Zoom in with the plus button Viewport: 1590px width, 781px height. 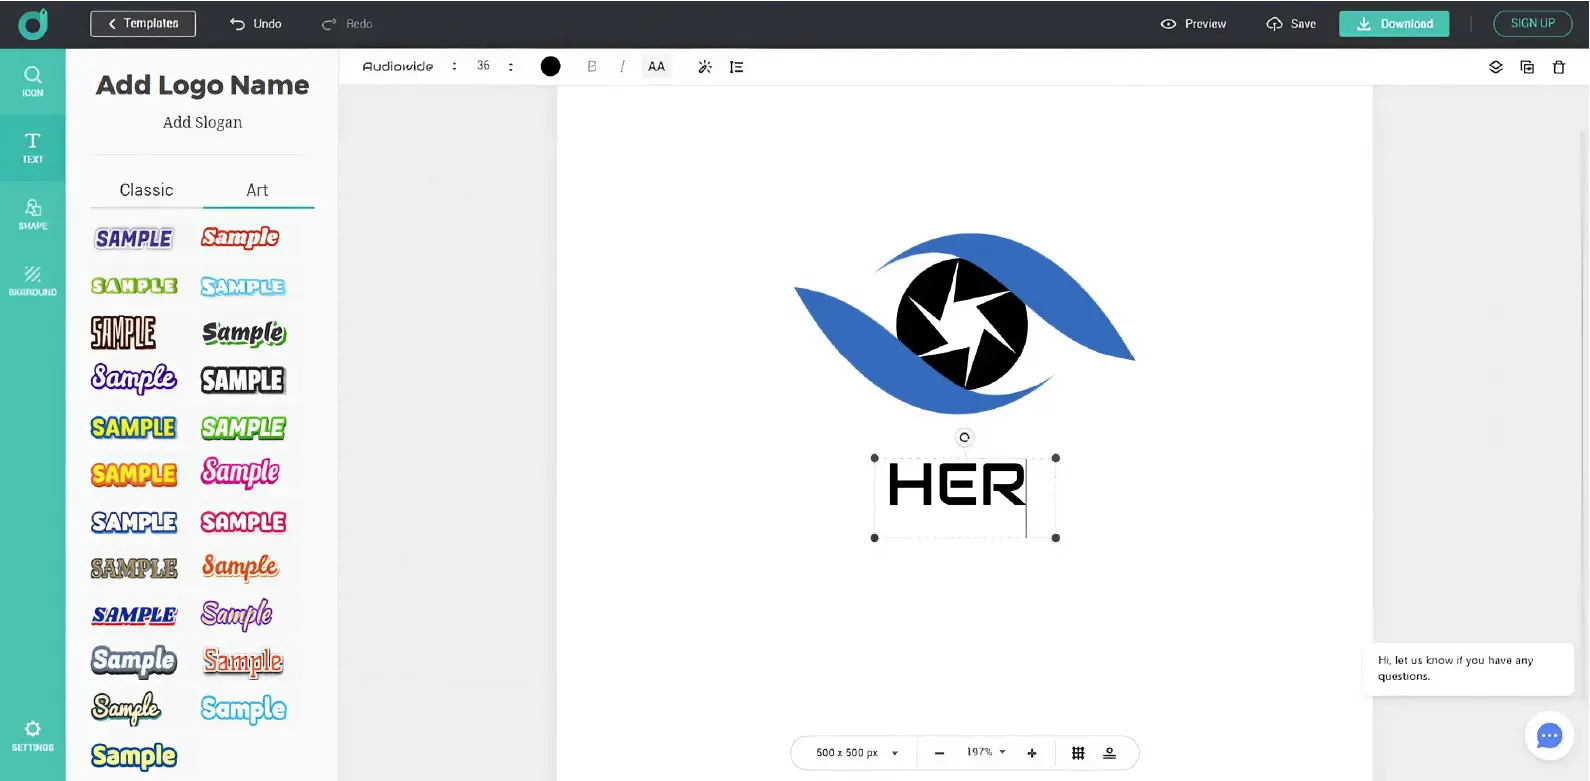(1032, 753)
